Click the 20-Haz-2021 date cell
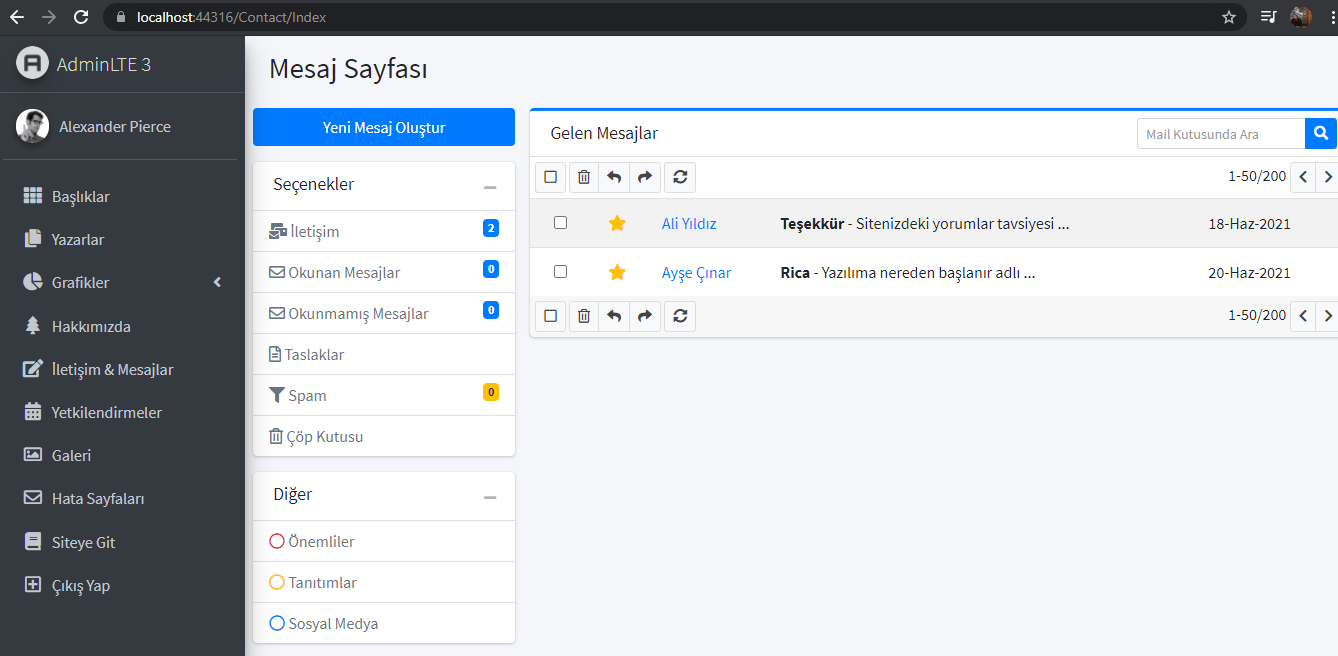The width and height of the screenshot is (1338, 656). coord(1249,272)
